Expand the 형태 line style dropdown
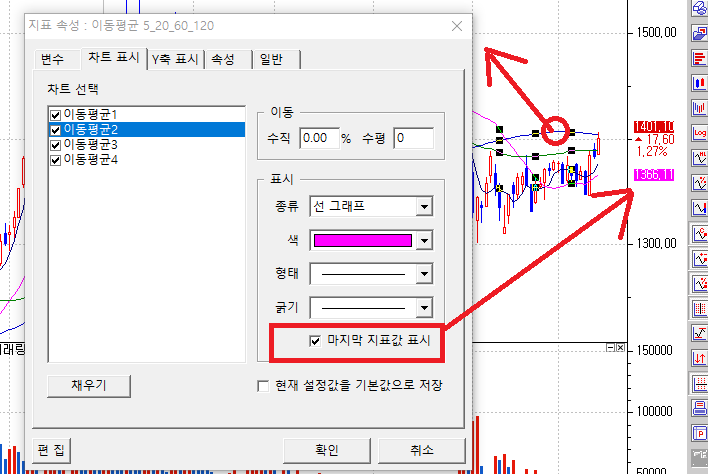The image size is (708, 474). click(x=424, y=274)
